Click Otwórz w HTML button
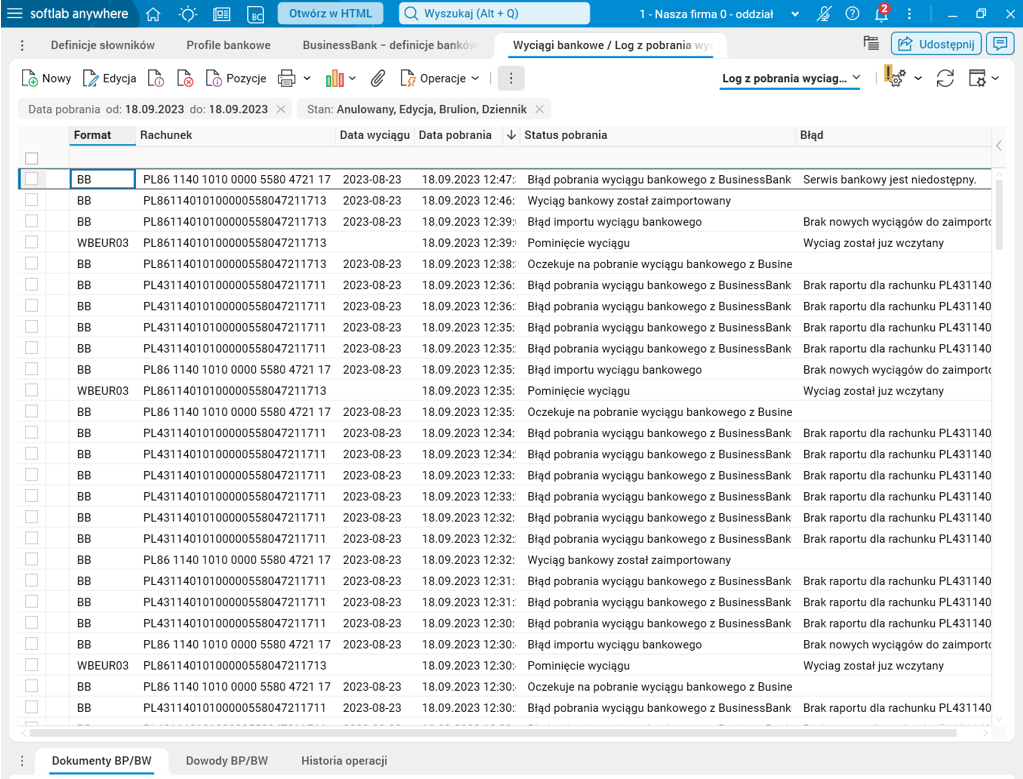Image resolution: width=1023 pixels, height=779 pixels. (330, 14)
